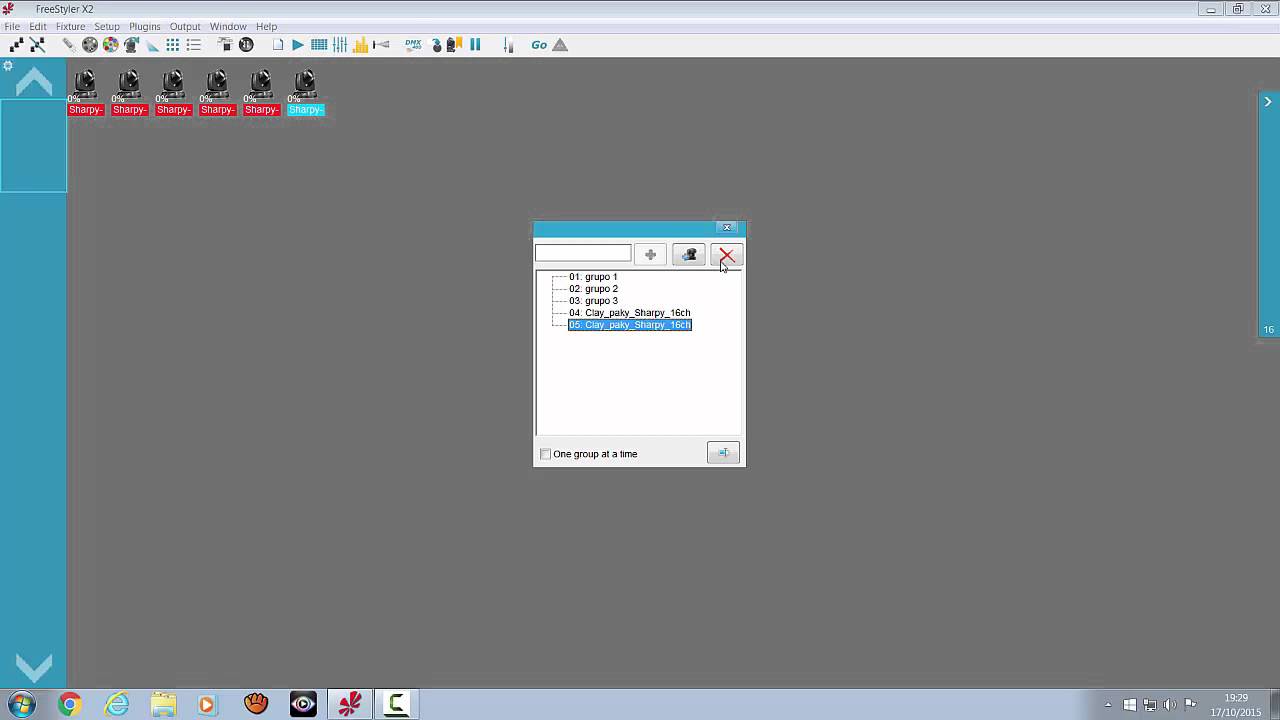Open the color wheel panel icon
Image resolution: width=1280 pixels, height=720 pixels.
(110, 45)
